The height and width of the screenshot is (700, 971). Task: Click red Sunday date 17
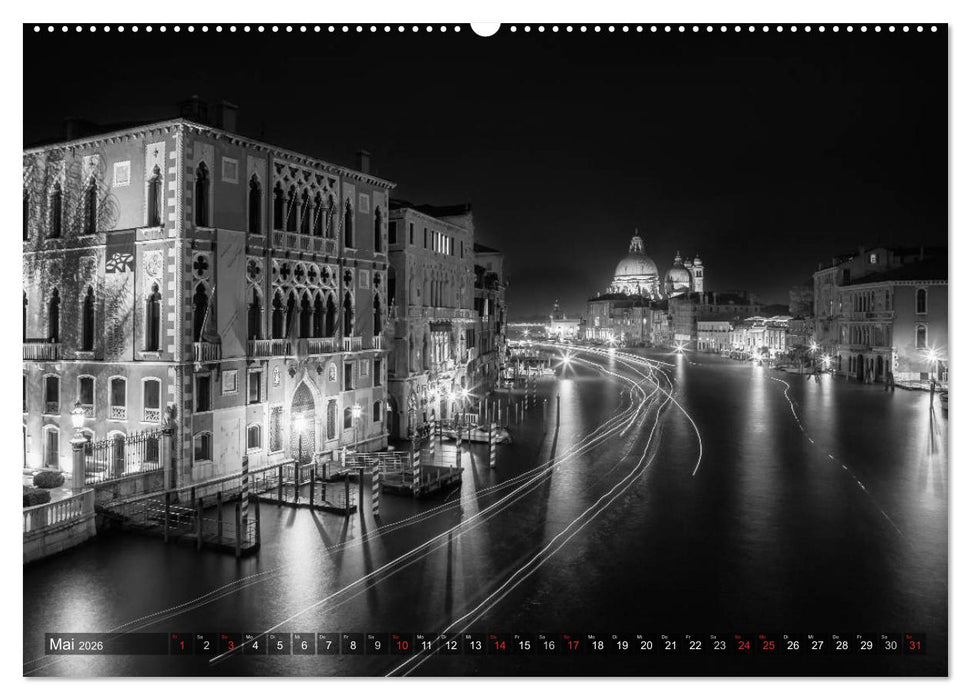point(573,645)
